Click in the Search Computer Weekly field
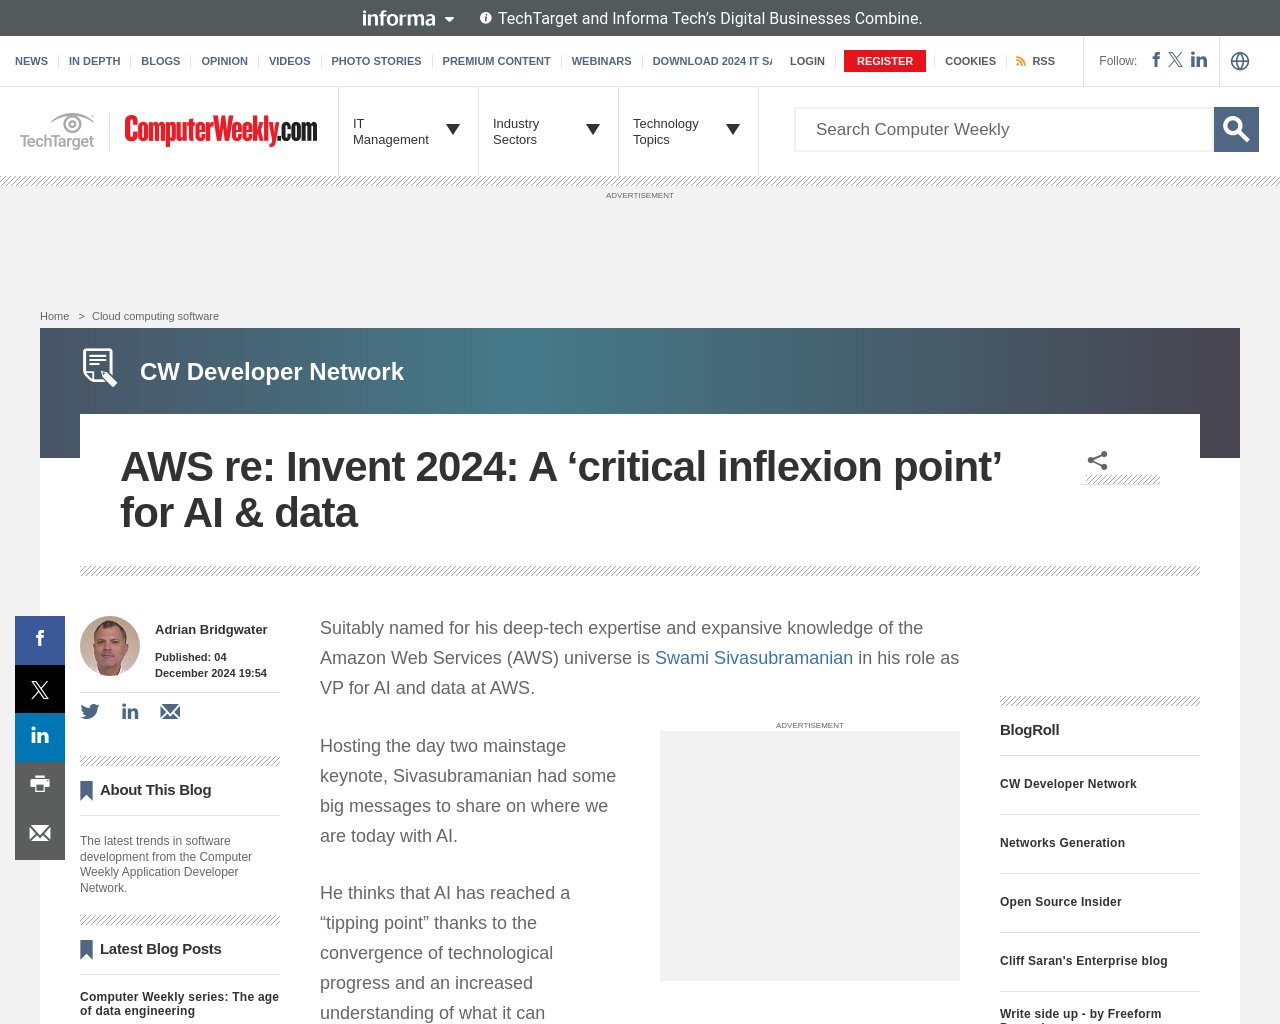Screen dimensions: 1280x1024 coord(1004,129)
